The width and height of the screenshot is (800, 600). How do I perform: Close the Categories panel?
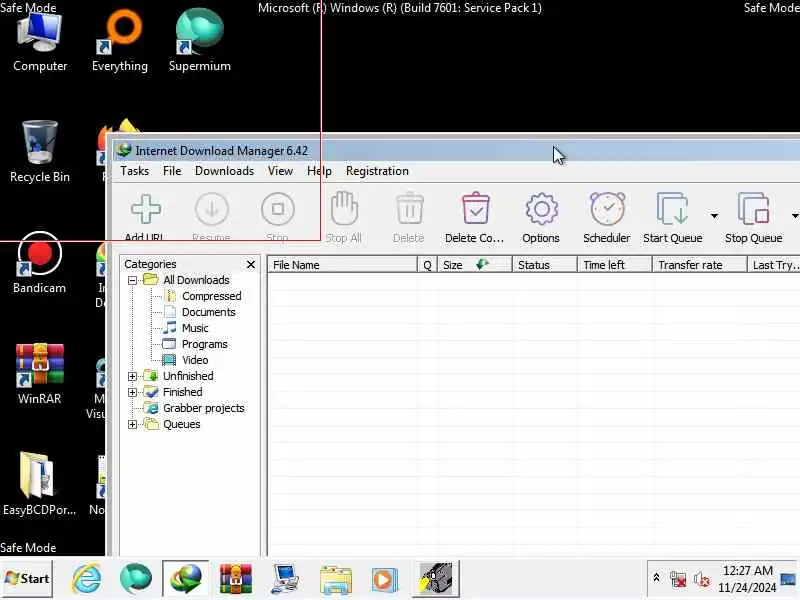[251, 264]
